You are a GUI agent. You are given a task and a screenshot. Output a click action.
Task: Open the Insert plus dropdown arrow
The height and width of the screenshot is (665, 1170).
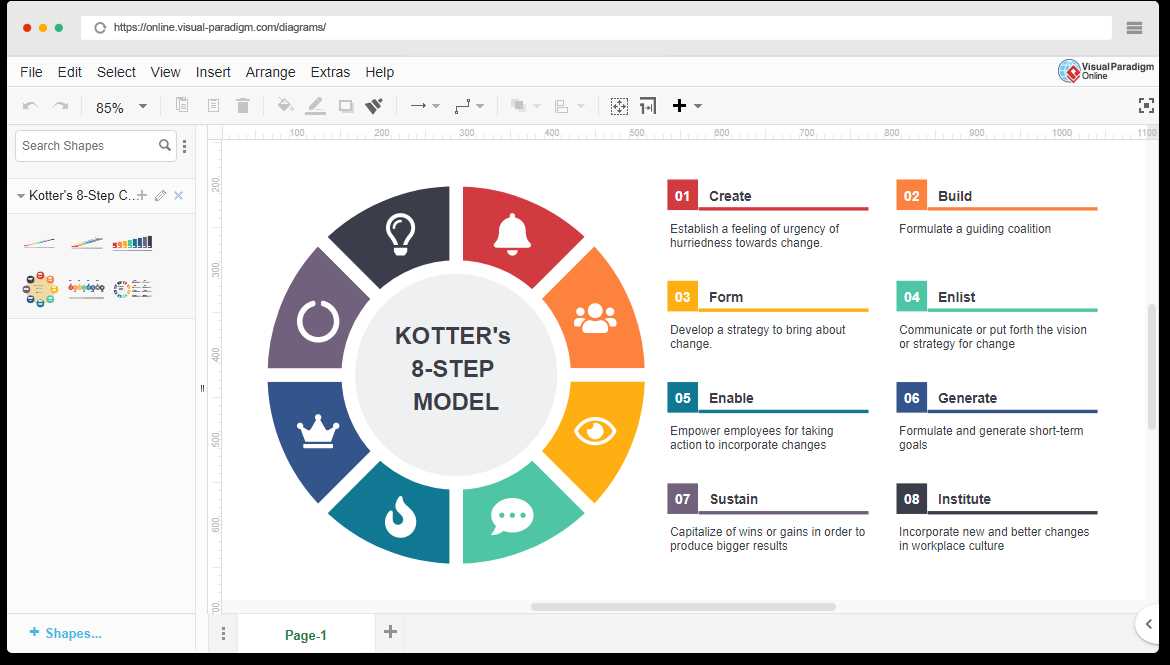tap(698, 106)
